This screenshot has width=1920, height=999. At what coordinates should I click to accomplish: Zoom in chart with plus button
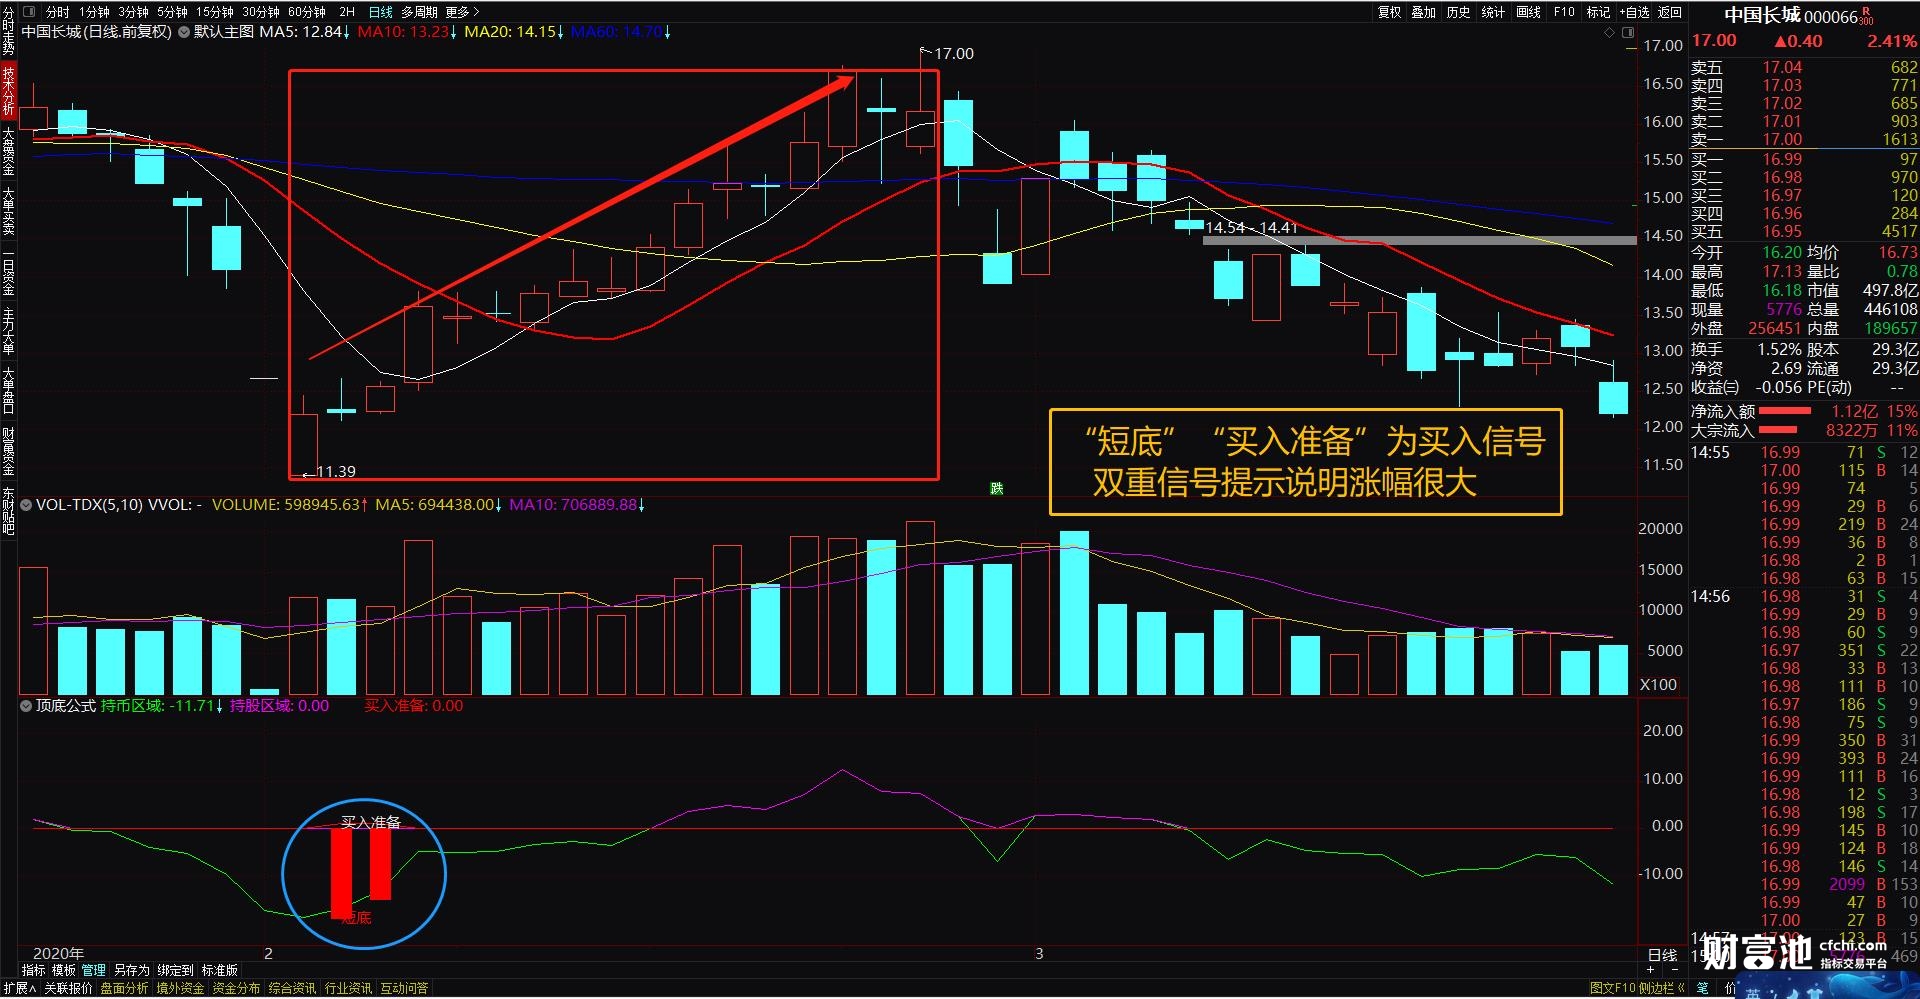(1652, 970)
